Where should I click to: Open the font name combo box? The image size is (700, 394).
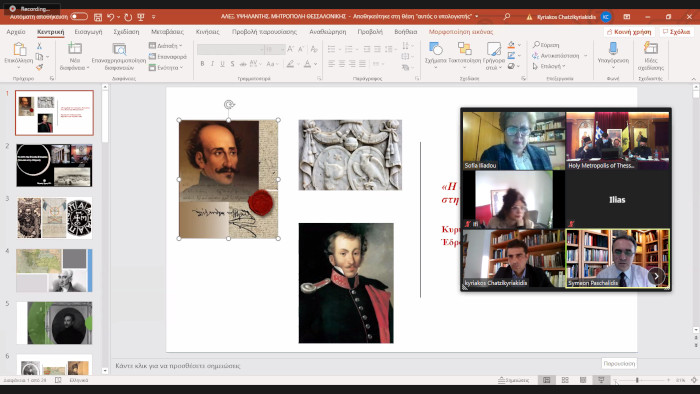[230, 49]
